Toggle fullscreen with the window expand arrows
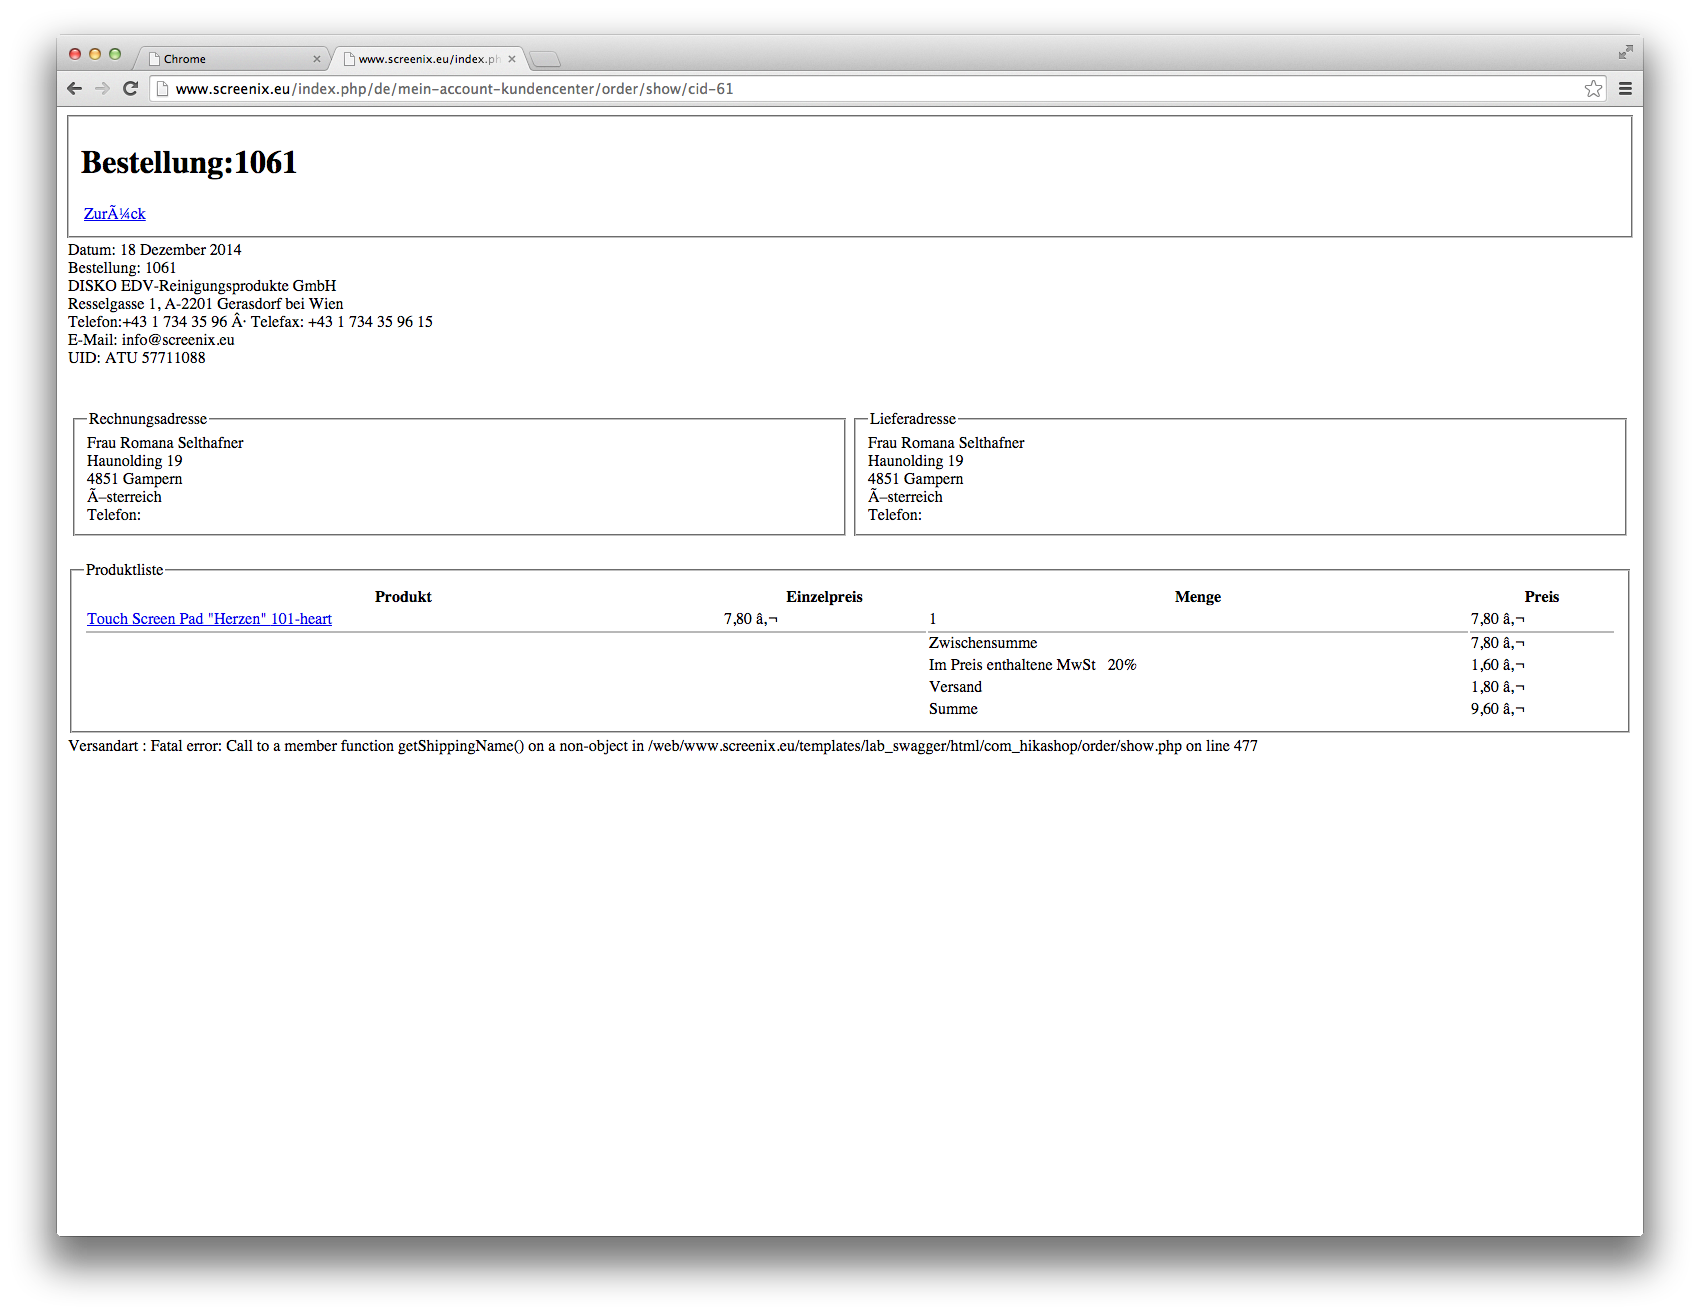The height and width of the screenshot is (1315, 1700). point(1626,52)
